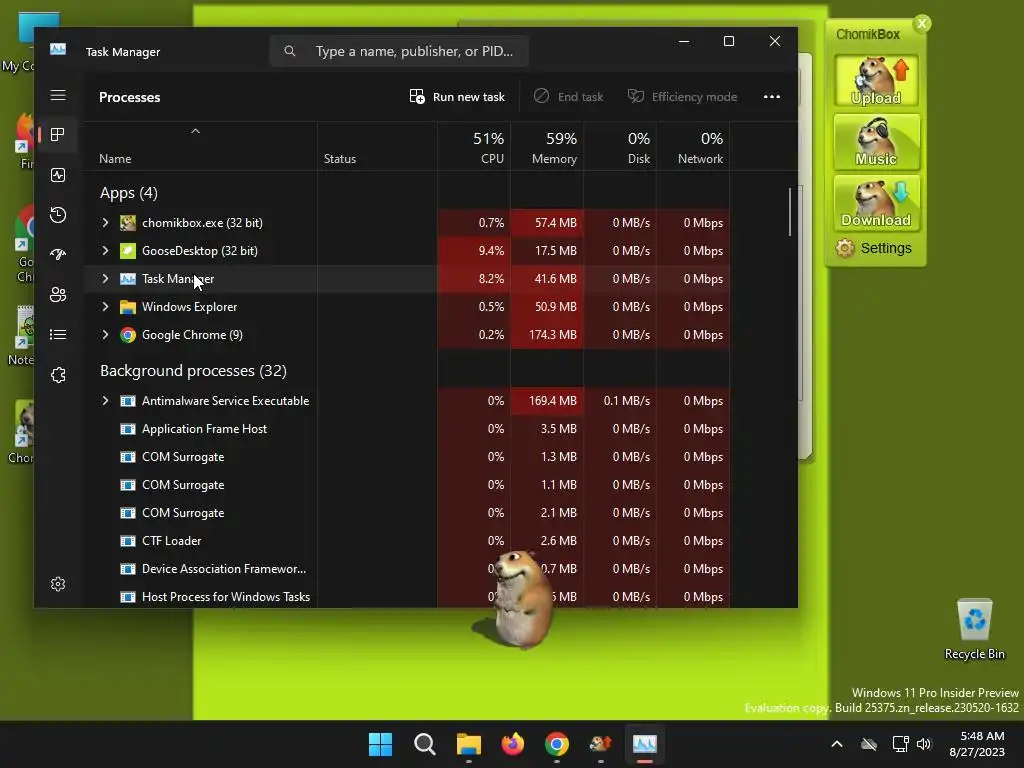Click the Efficiency mode button
Screen dimensions: 1024x768
point(682,97)
